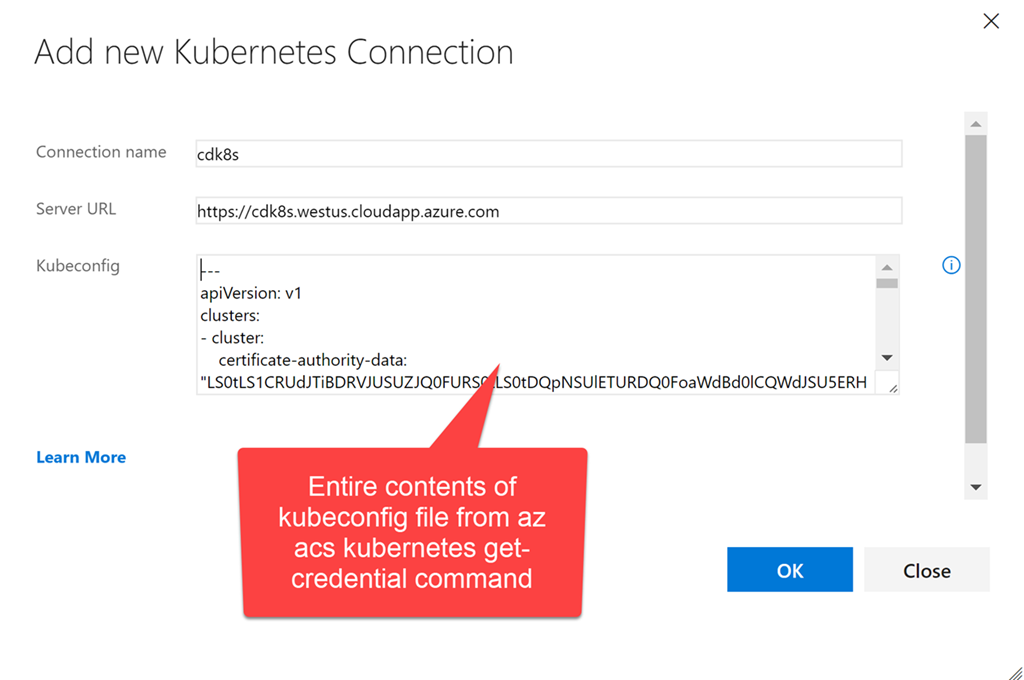Click into the Server URL field
Image resolution: width=1024 pixels, height=680 pixels.
(x=549, y=211)
